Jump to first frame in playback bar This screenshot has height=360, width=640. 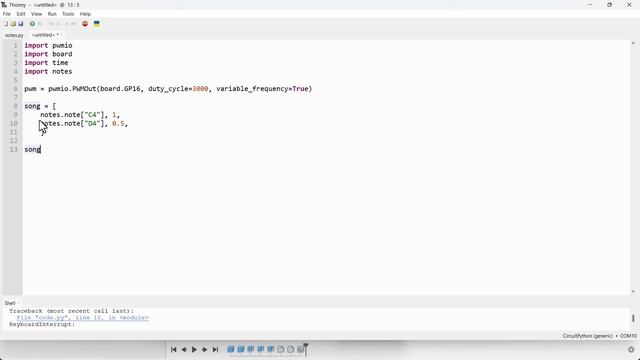point(173,349)
